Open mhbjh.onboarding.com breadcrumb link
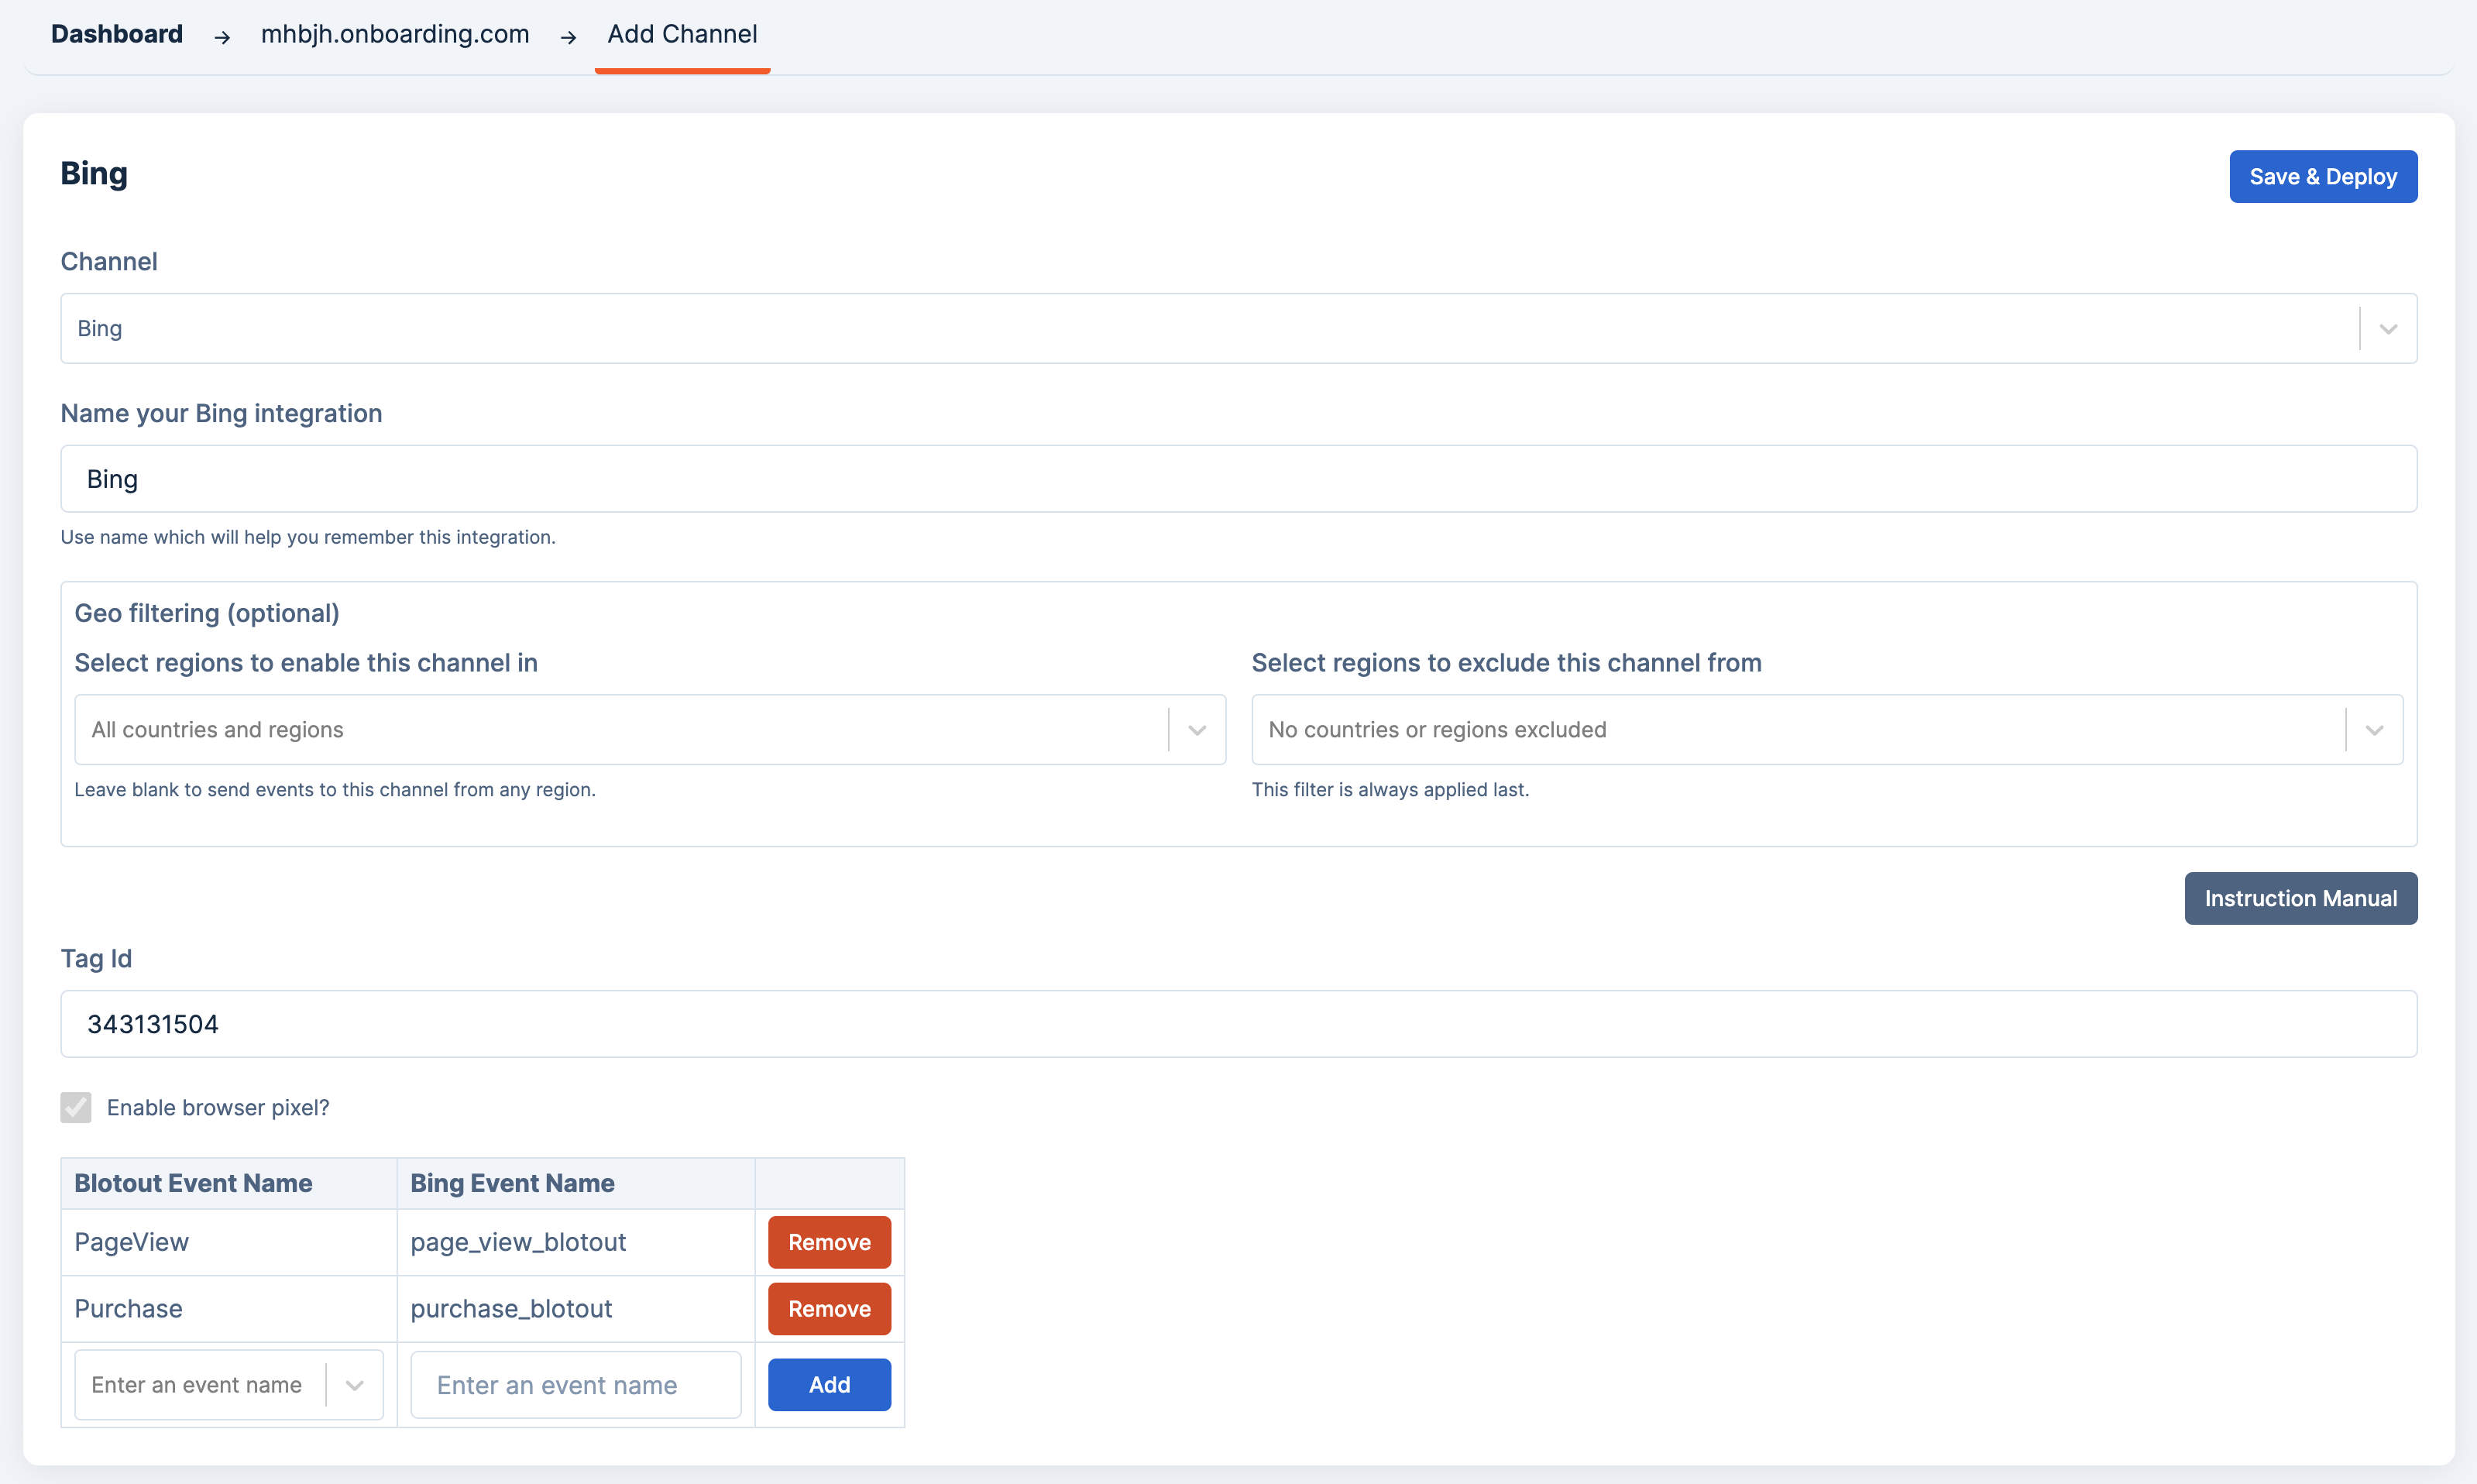Screen dimensions: 2477x1484 tap(394, 34)
